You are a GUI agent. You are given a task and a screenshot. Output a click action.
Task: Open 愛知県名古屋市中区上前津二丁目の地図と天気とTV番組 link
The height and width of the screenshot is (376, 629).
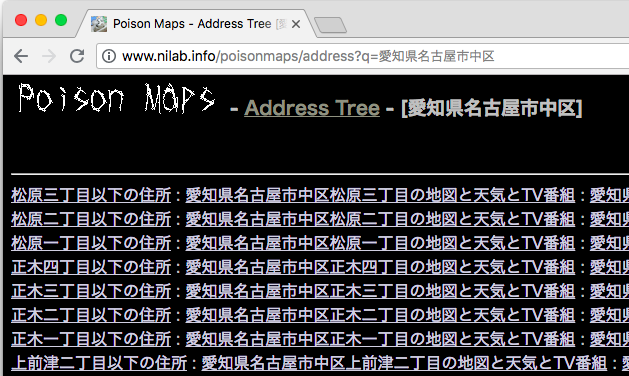pyautogui.click(x=404, y=363)
